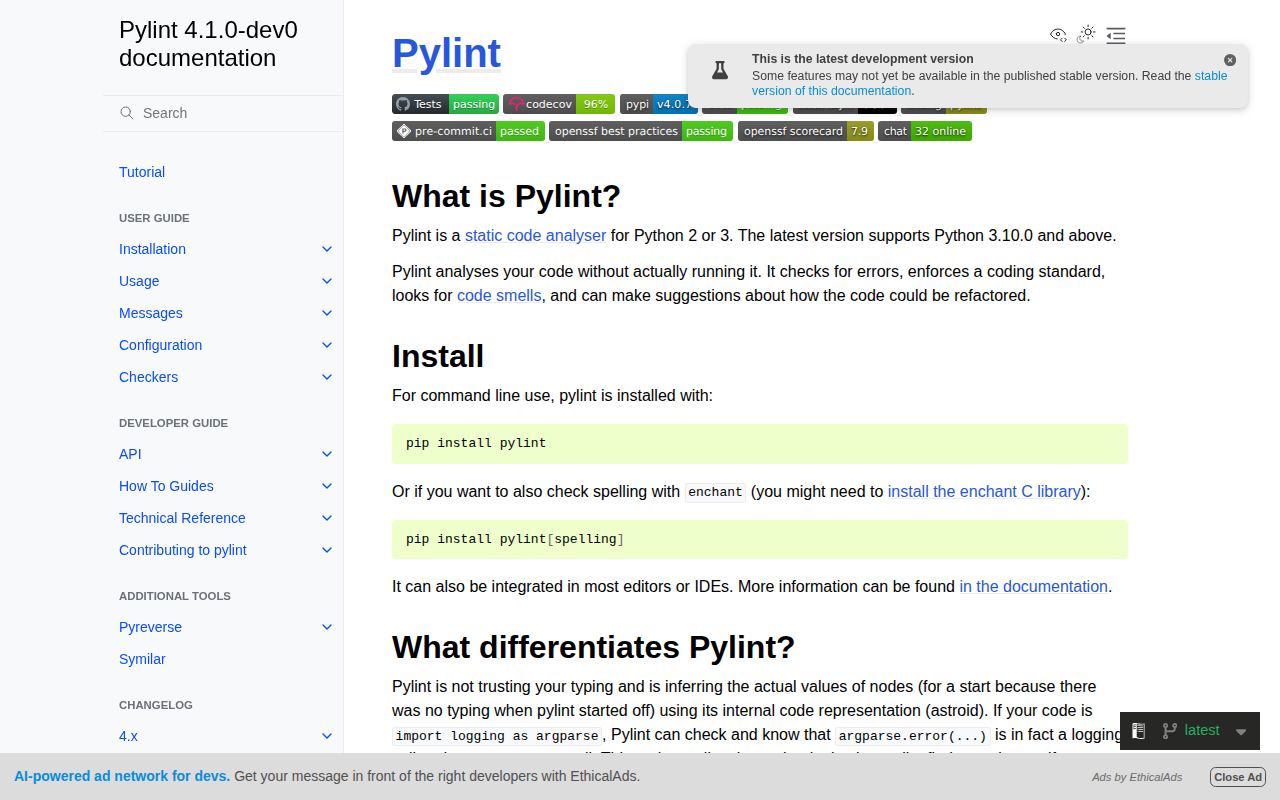Open Symilar tool page

[x=142, y=659]
